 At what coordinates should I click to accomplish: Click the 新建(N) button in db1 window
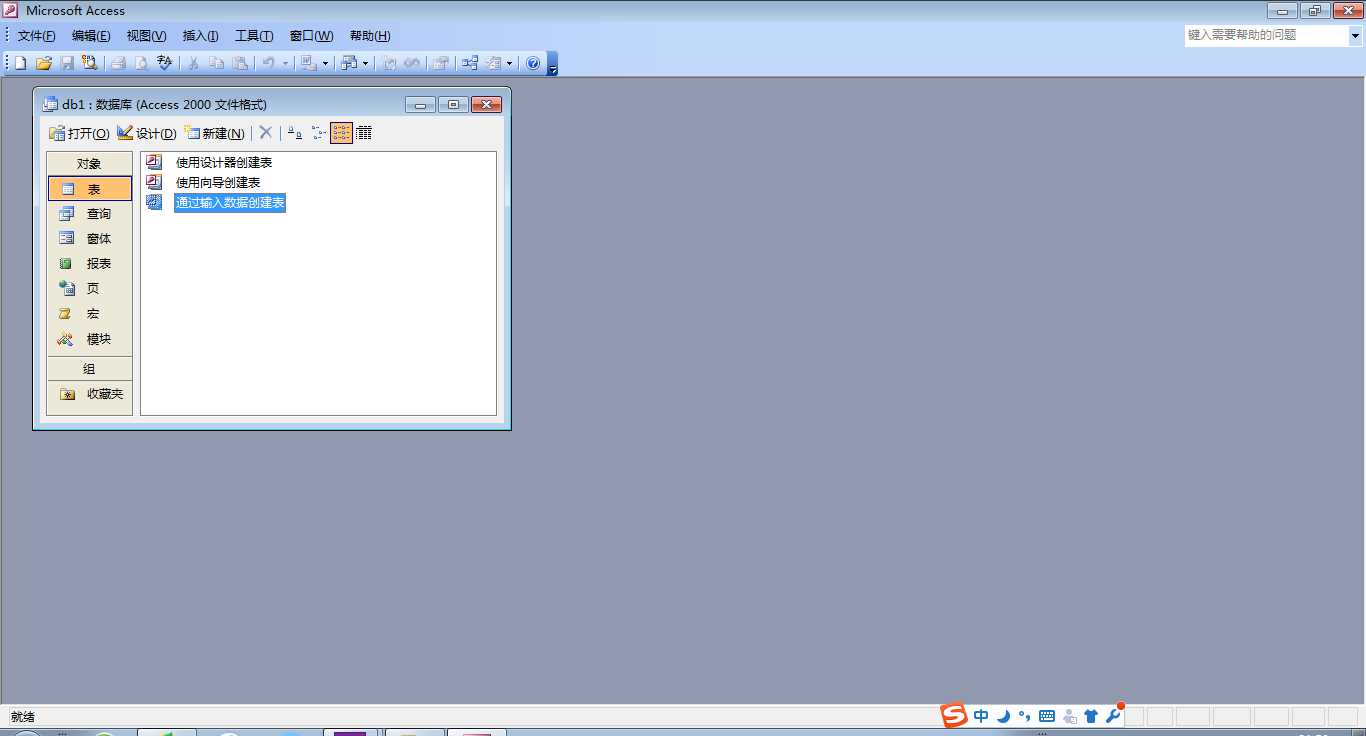point(214,133)
